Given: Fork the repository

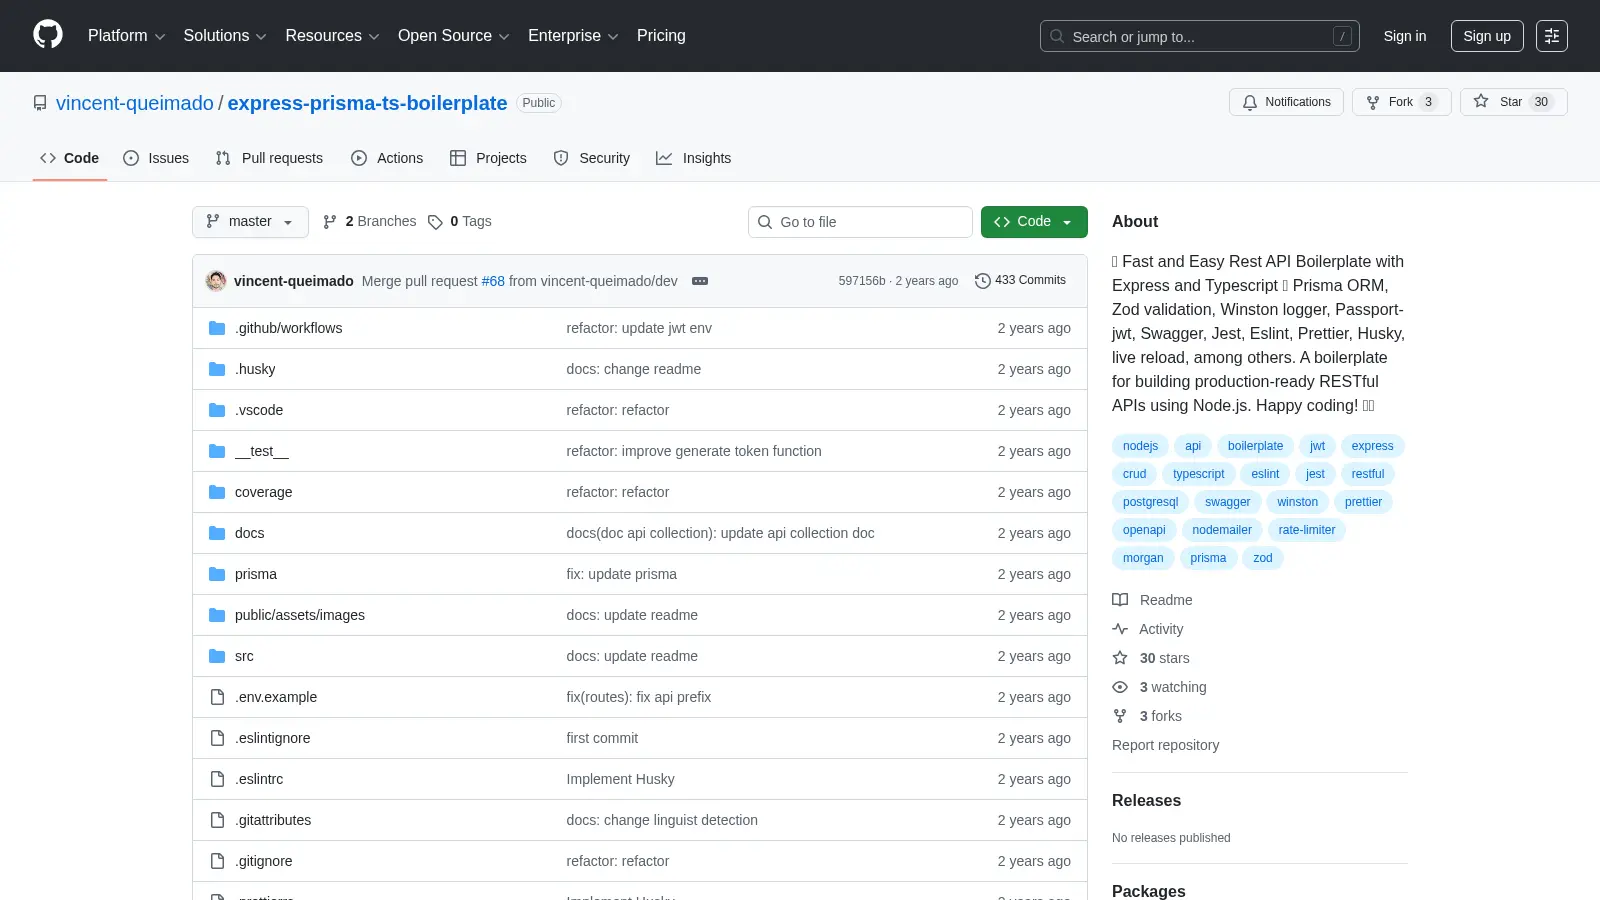Looking at the screenshot, I should pos(1401,102).
